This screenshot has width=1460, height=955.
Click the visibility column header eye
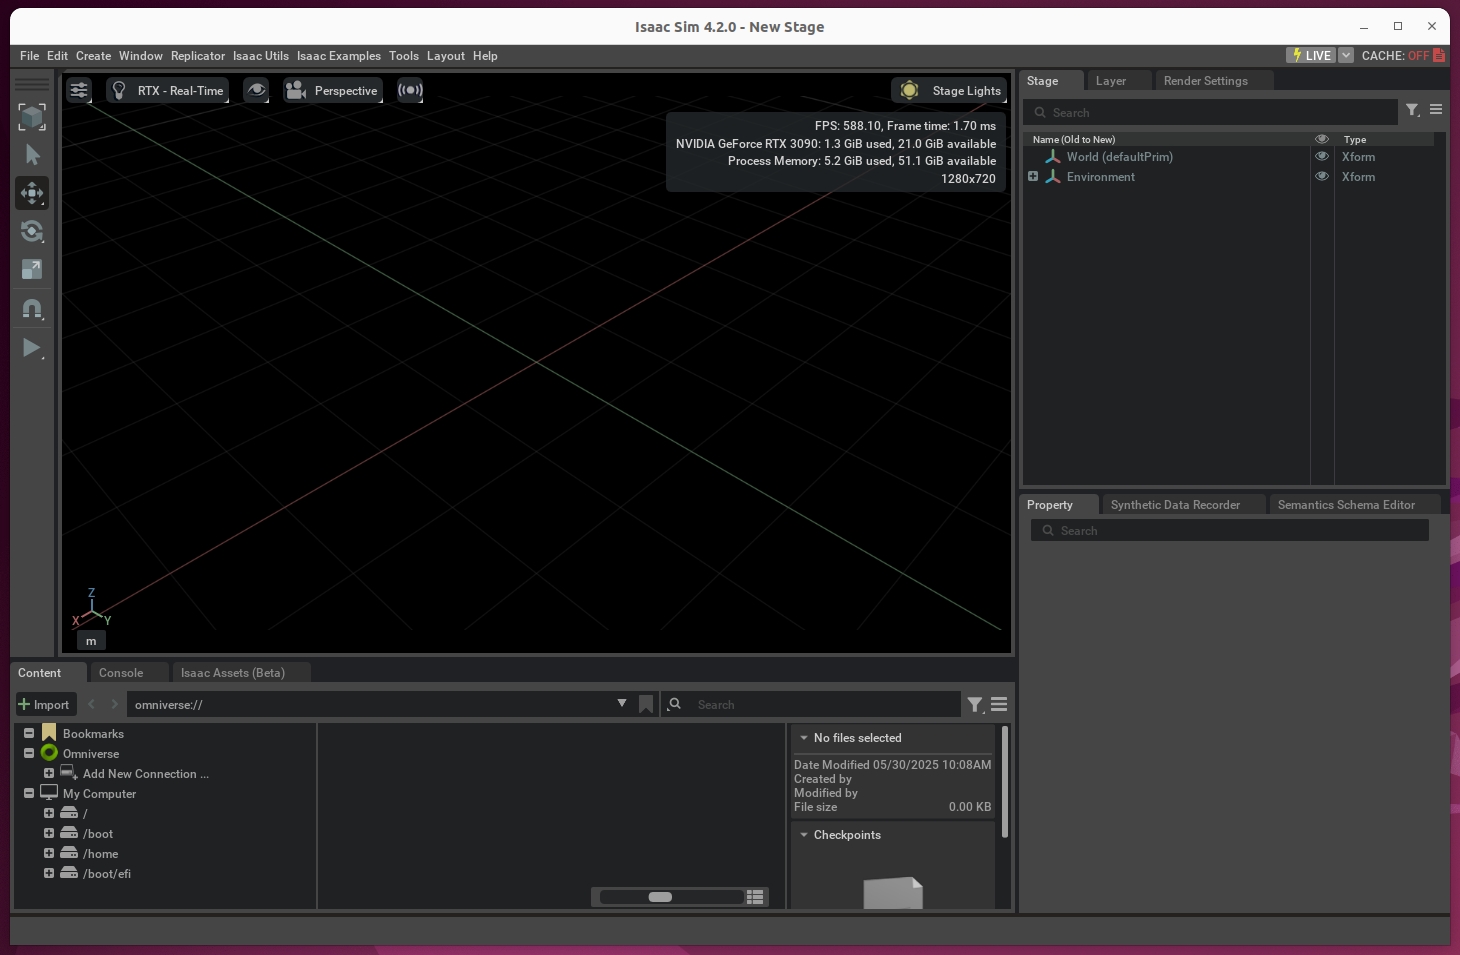point(1322,140)
